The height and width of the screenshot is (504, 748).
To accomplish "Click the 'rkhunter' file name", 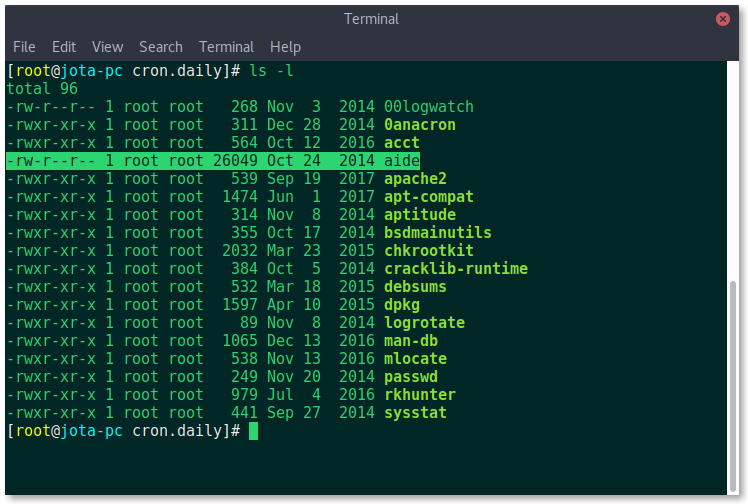I will coord(420,395).
